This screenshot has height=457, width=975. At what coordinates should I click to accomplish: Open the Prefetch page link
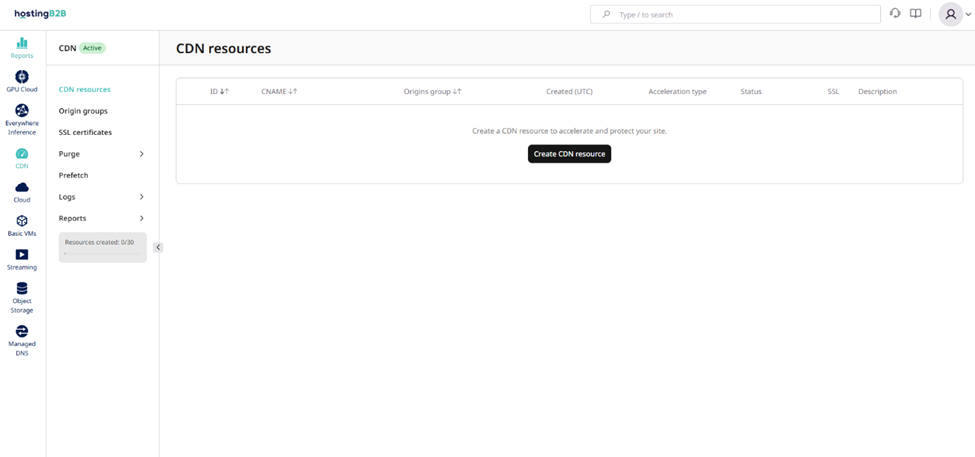pyautogui.click(x=73, y=175)
